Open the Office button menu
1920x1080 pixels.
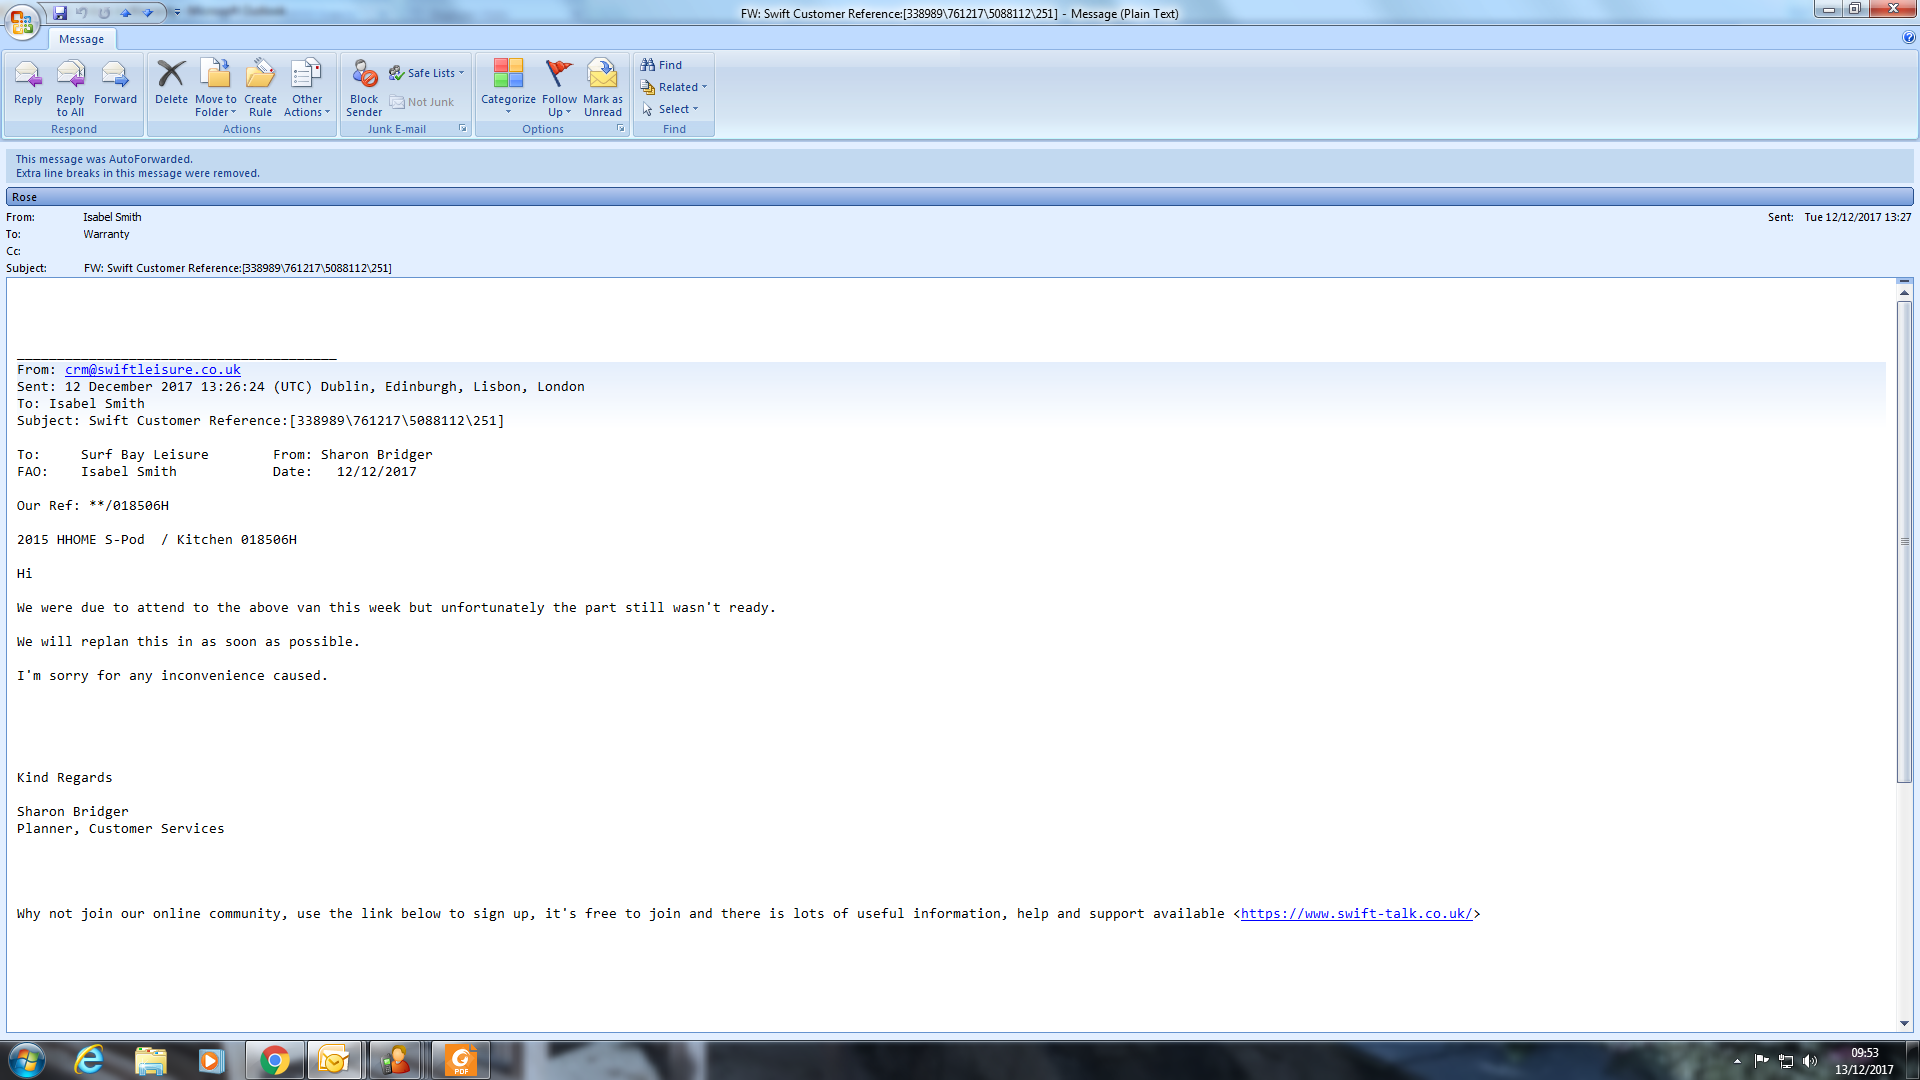22,21
